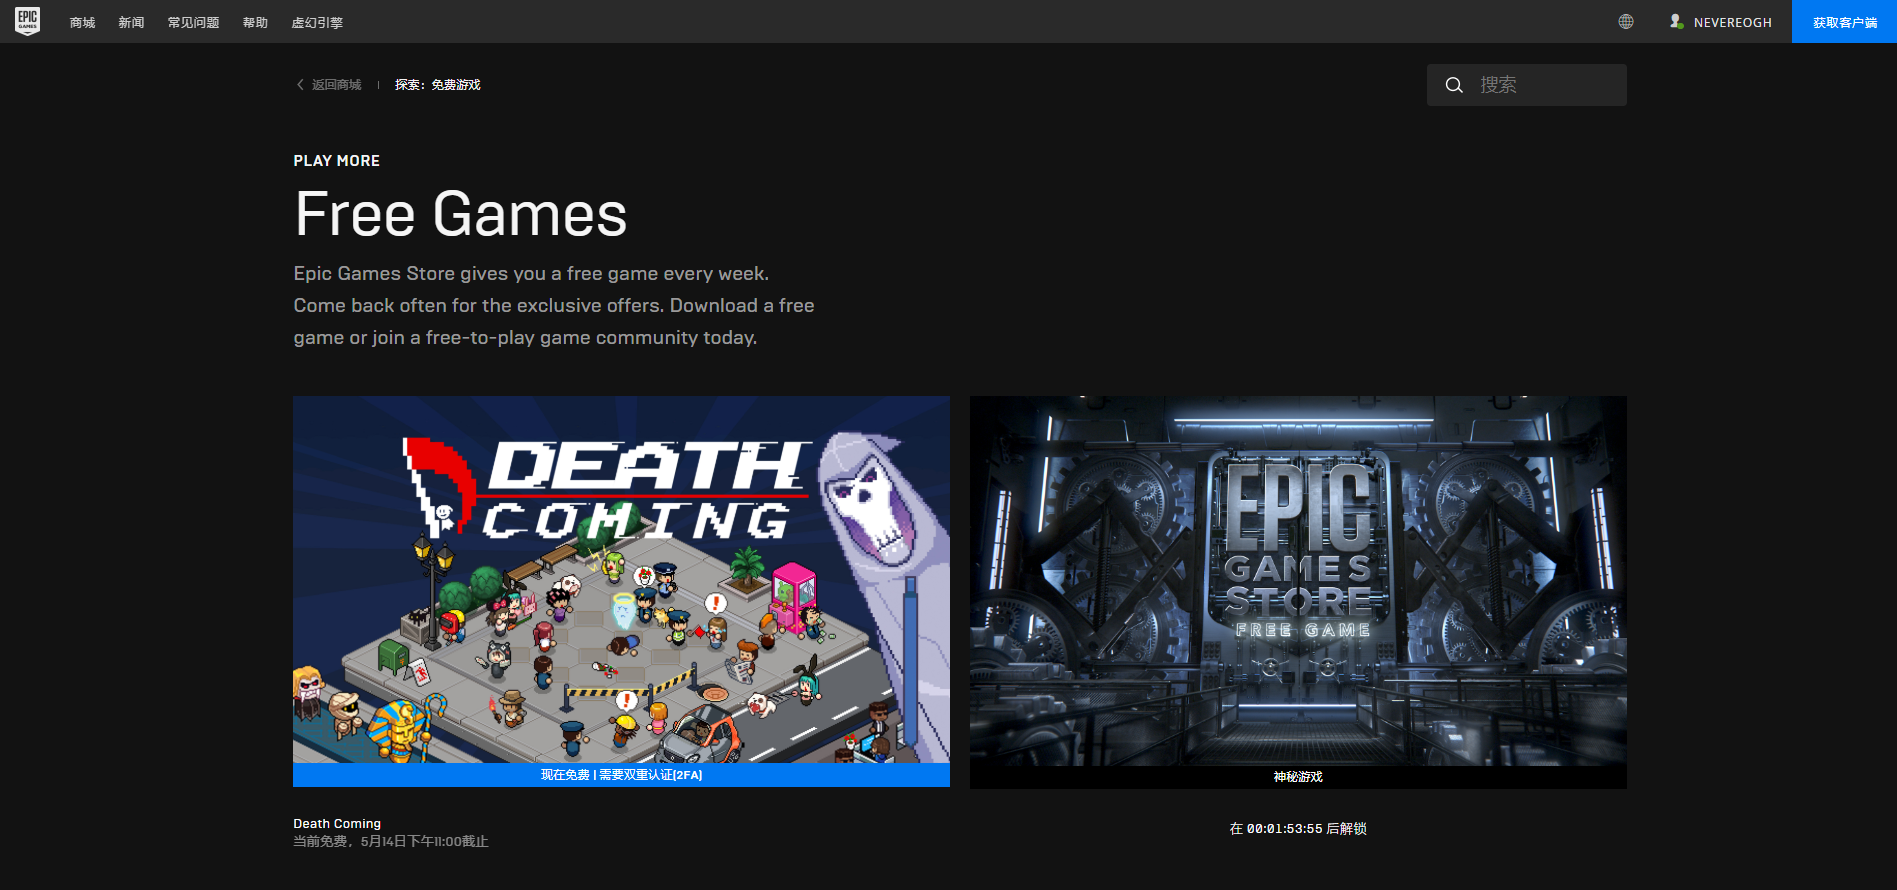Click the PLAY MORE label

point(337,161)
